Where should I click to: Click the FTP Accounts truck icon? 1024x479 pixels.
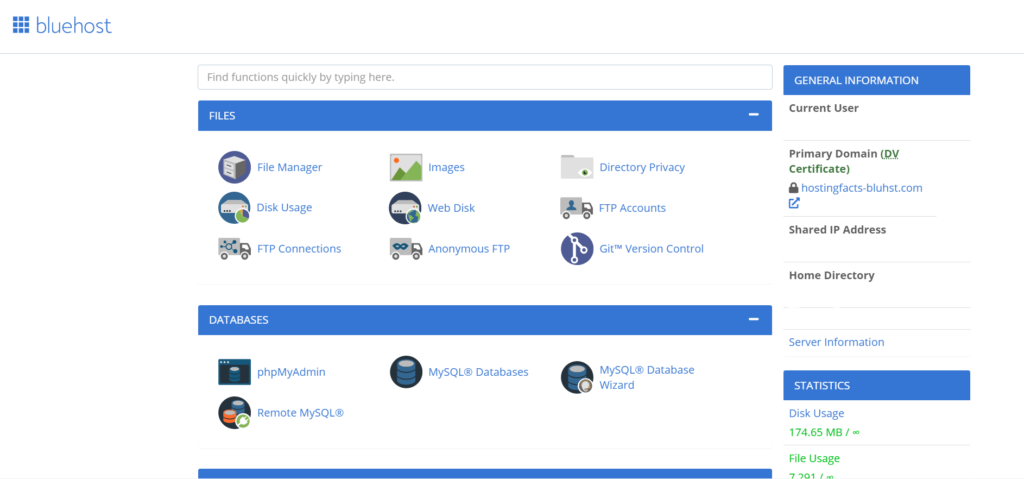[x=577, y=208]
